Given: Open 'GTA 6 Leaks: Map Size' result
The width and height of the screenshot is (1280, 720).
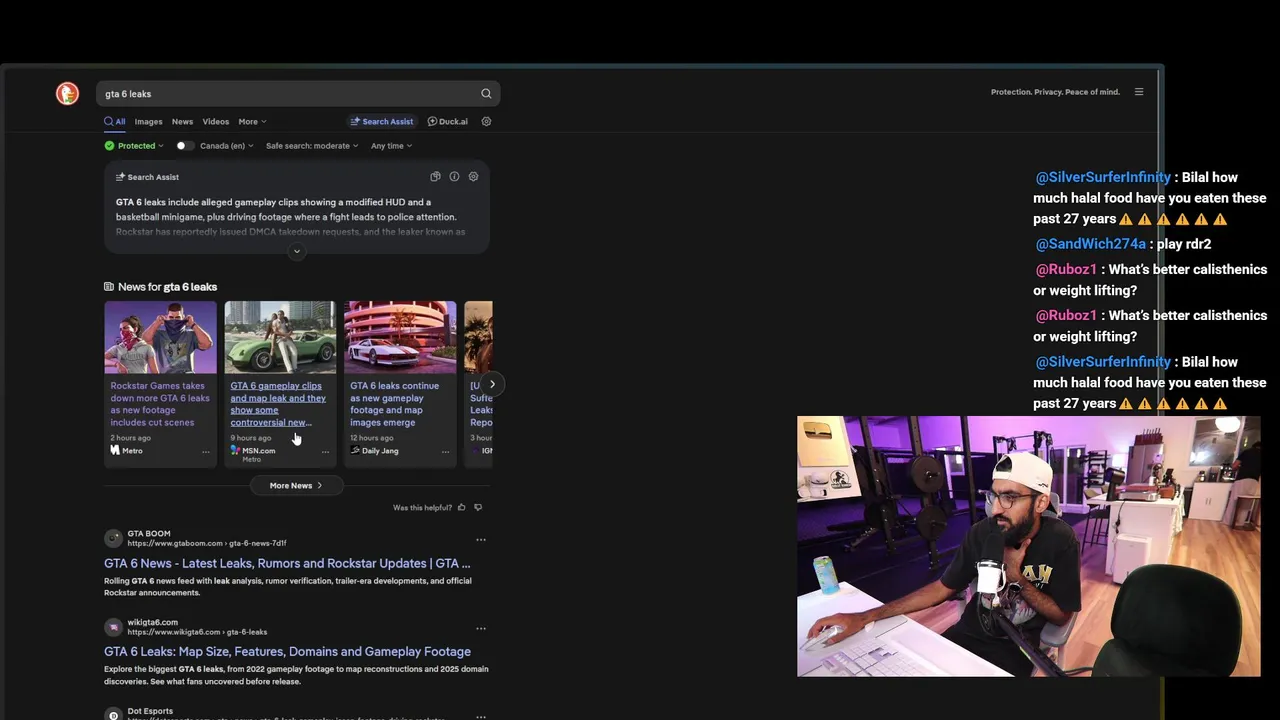Looking at the screenshot, I should coord(287,652).
